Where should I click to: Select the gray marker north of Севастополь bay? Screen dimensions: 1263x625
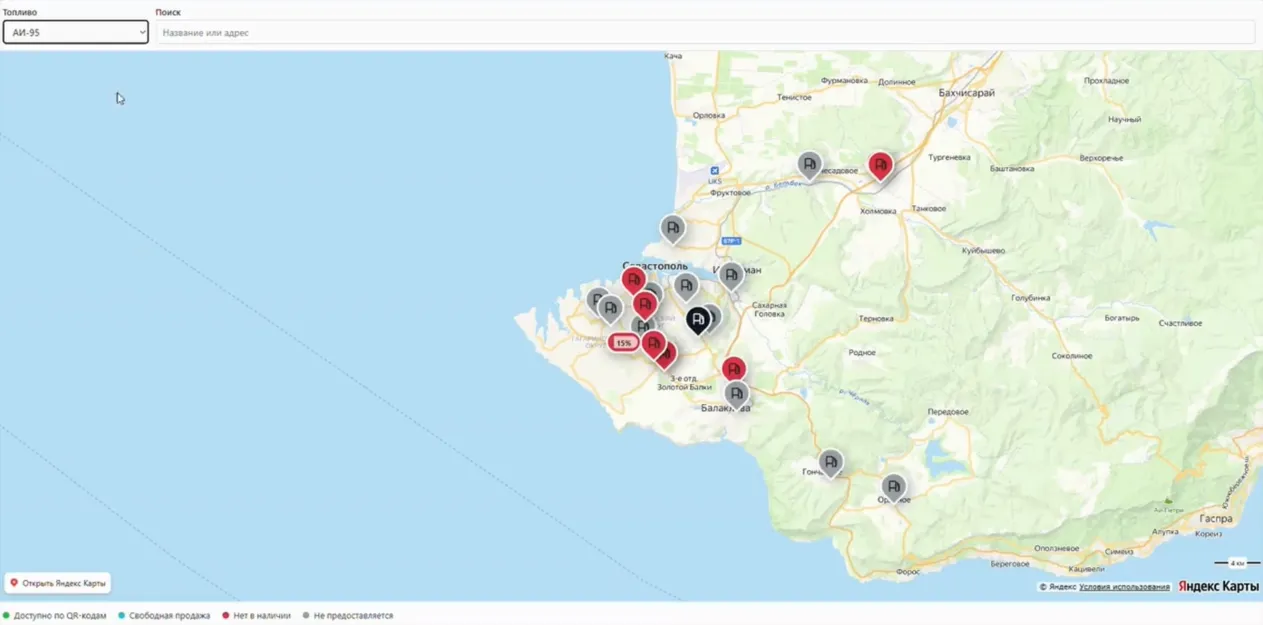[x=673, y=229]
